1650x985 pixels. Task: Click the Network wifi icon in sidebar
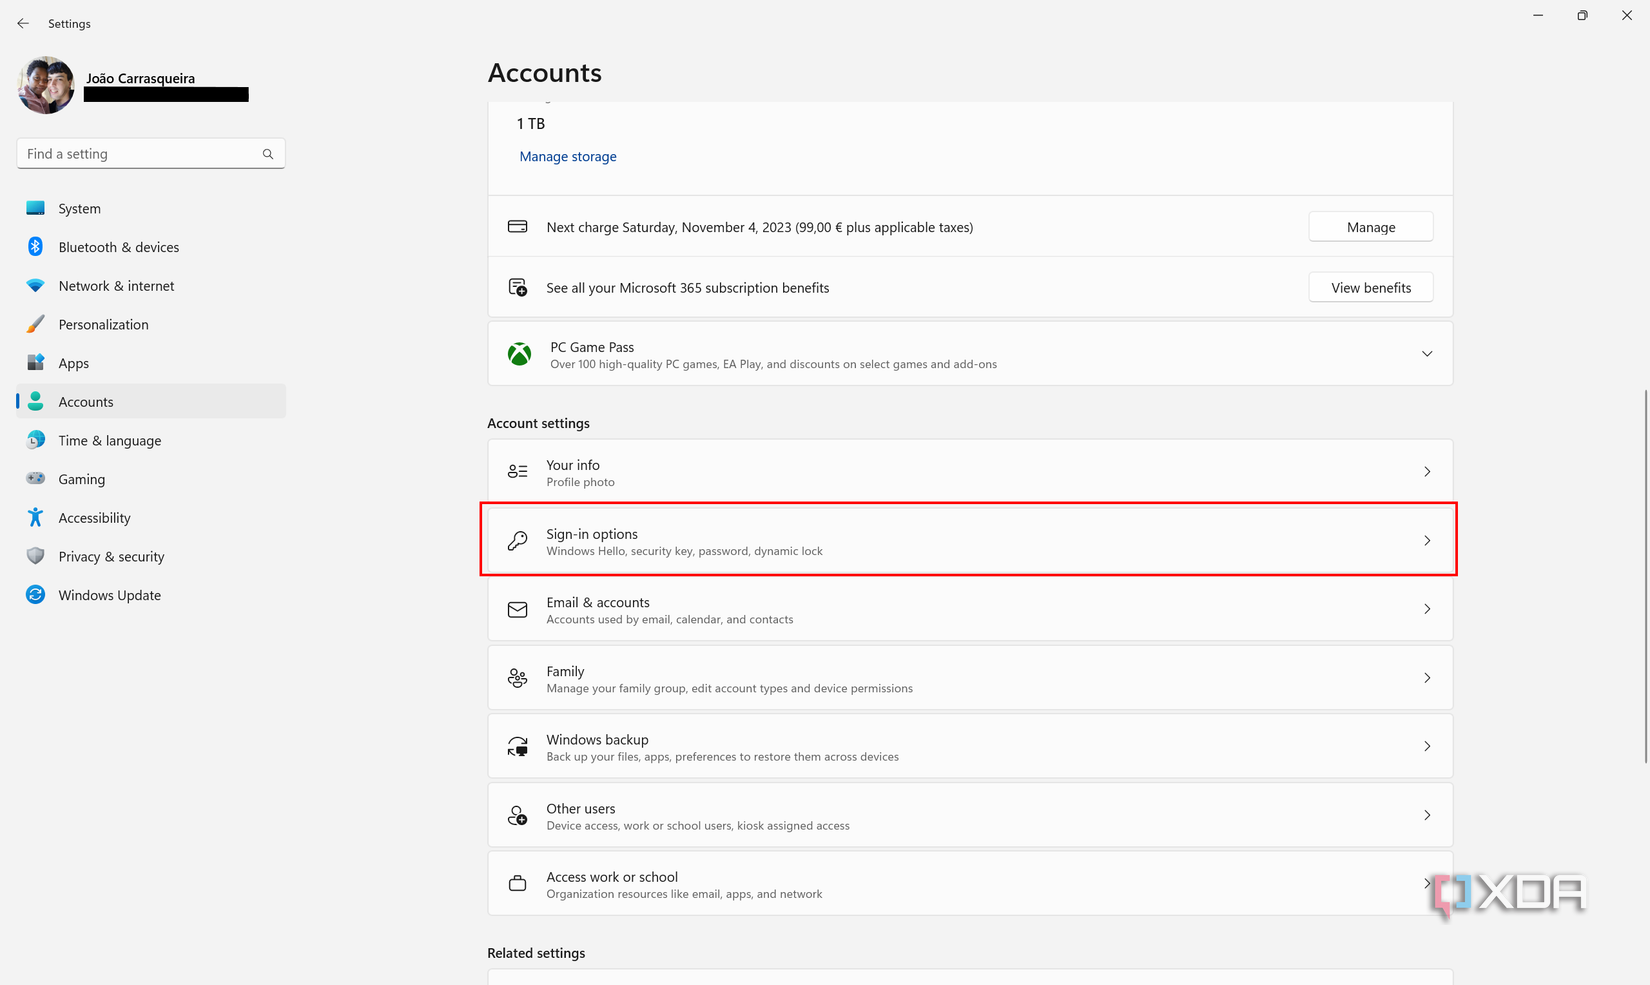[x=36, y=286]
